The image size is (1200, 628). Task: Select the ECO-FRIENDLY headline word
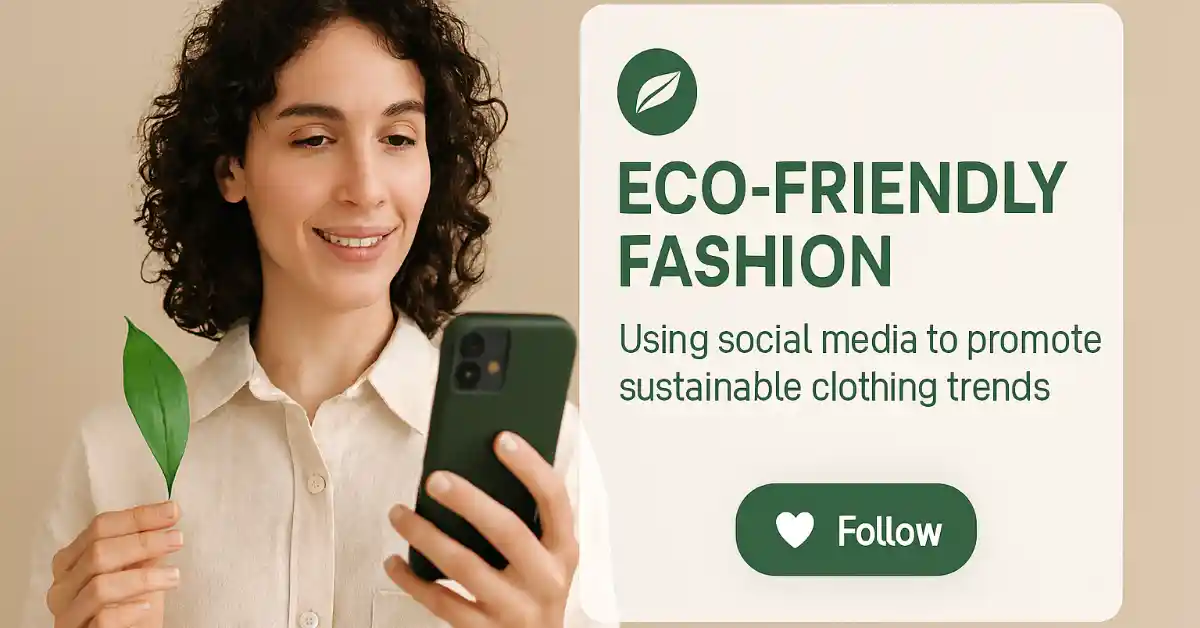pos(842,188)
